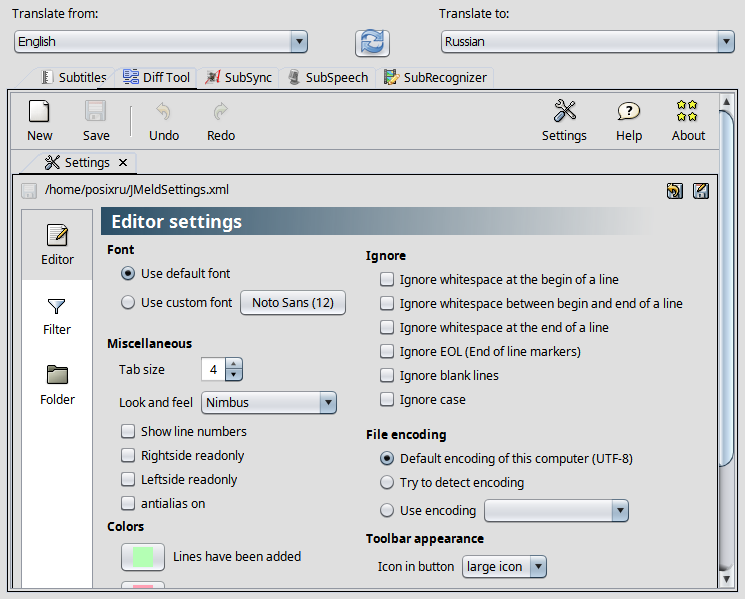The width and height of the screenshot is (745, 599).
Task: Check Ignore whitespace at the begin of a line
Action: pos(387,279)
